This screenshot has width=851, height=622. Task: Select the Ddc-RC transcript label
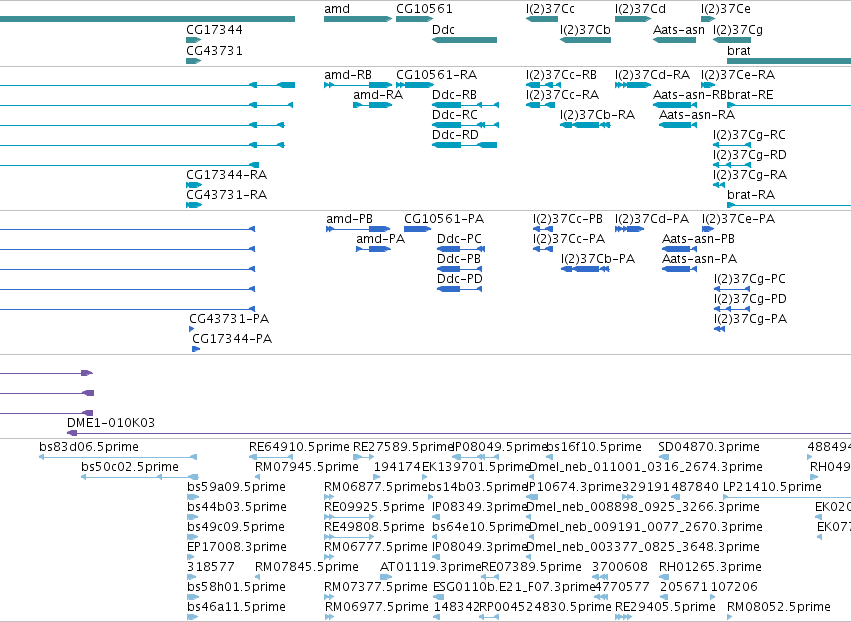click(455, 115)
